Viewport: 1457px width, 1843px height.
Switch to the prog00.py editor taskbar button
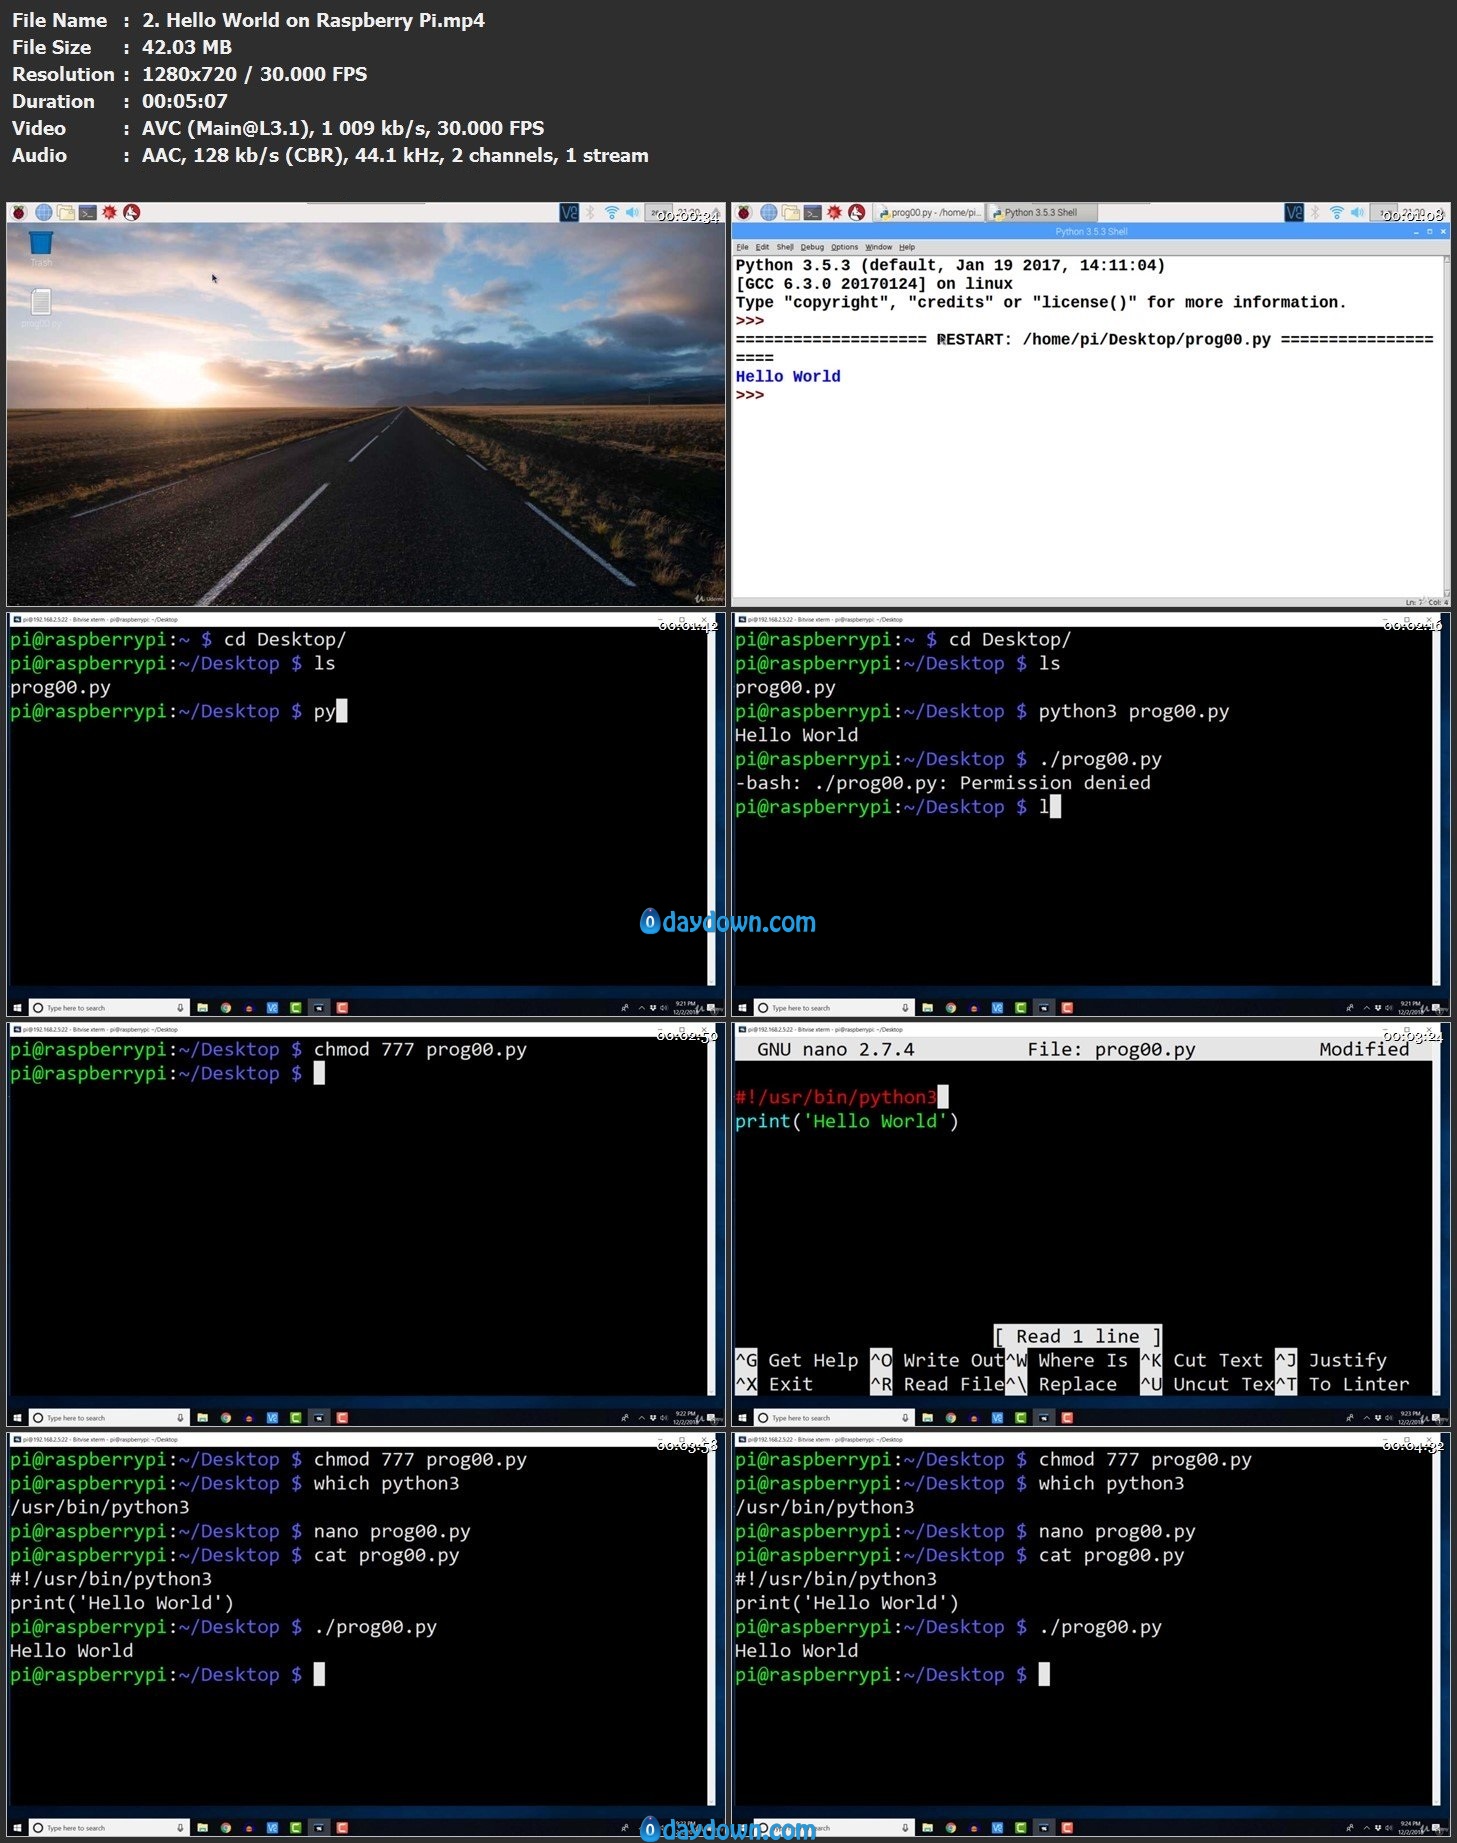929,212
